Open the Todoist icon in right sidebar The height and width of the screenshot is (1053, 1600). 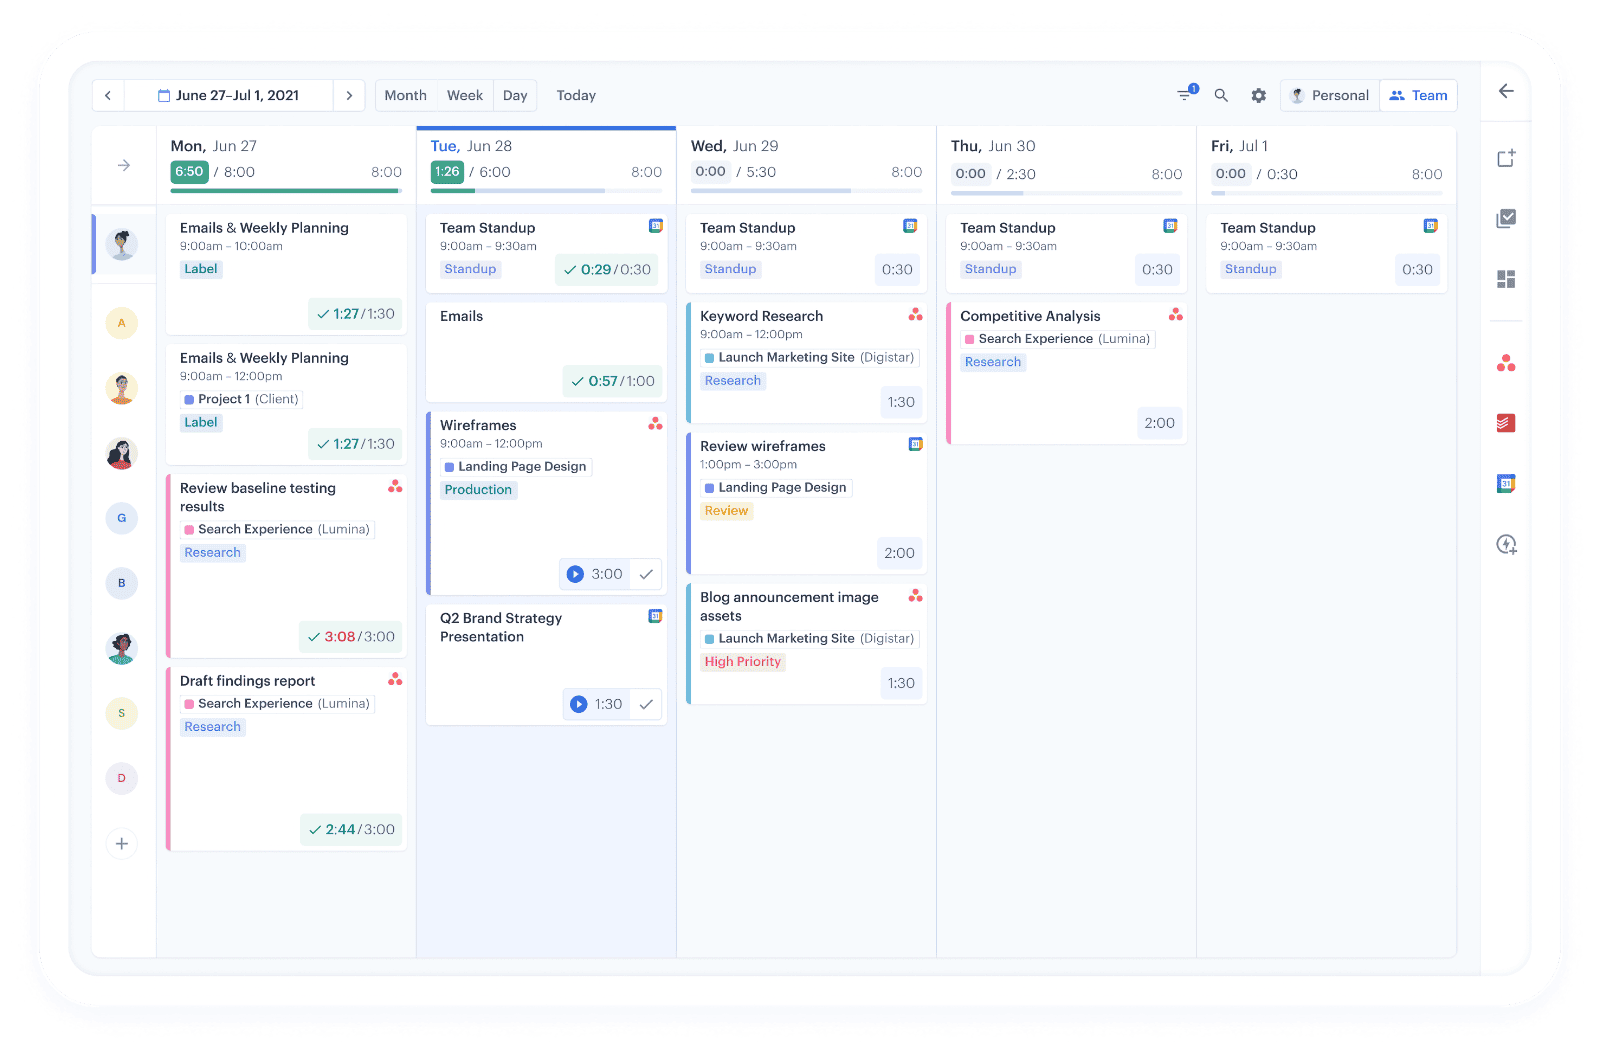pos(1506,424)
